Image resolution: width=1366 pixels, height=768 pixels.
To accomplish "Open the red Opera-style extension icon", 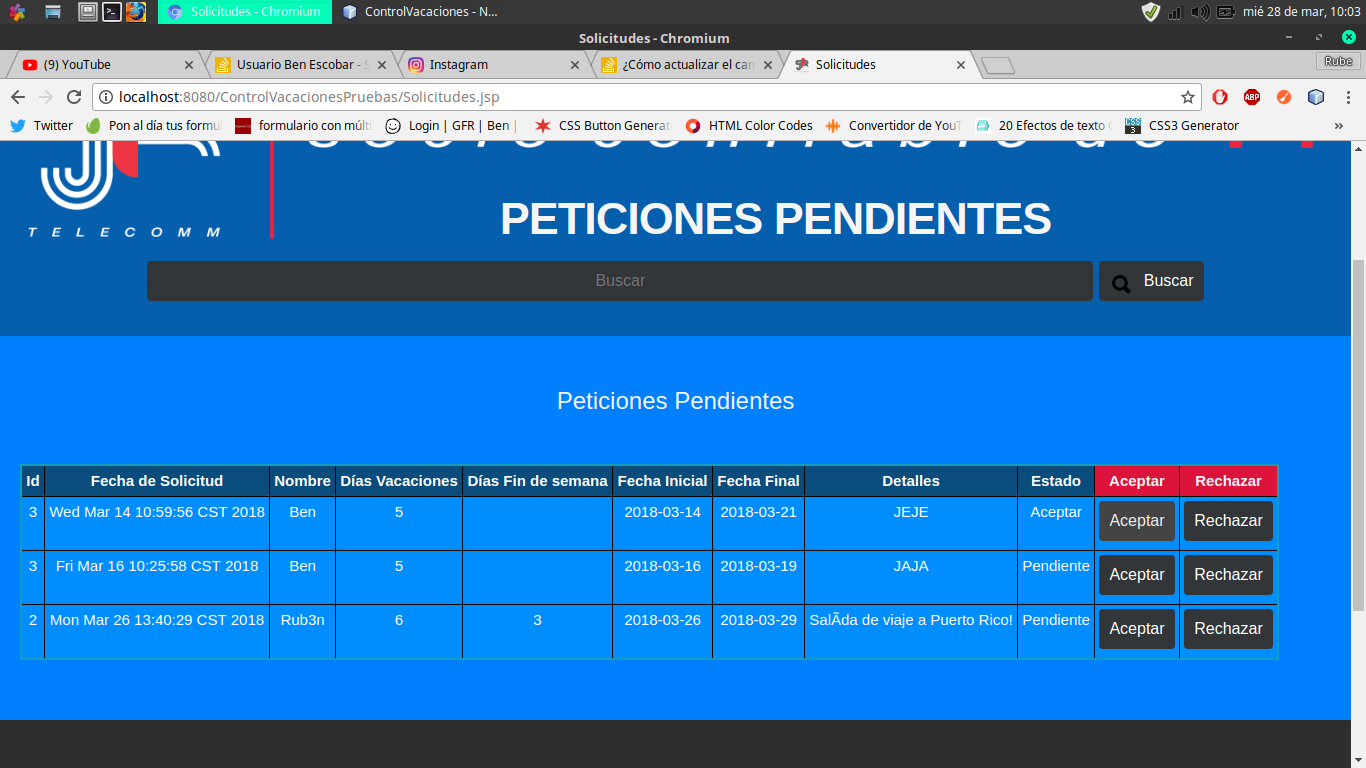I will 1220,97.
